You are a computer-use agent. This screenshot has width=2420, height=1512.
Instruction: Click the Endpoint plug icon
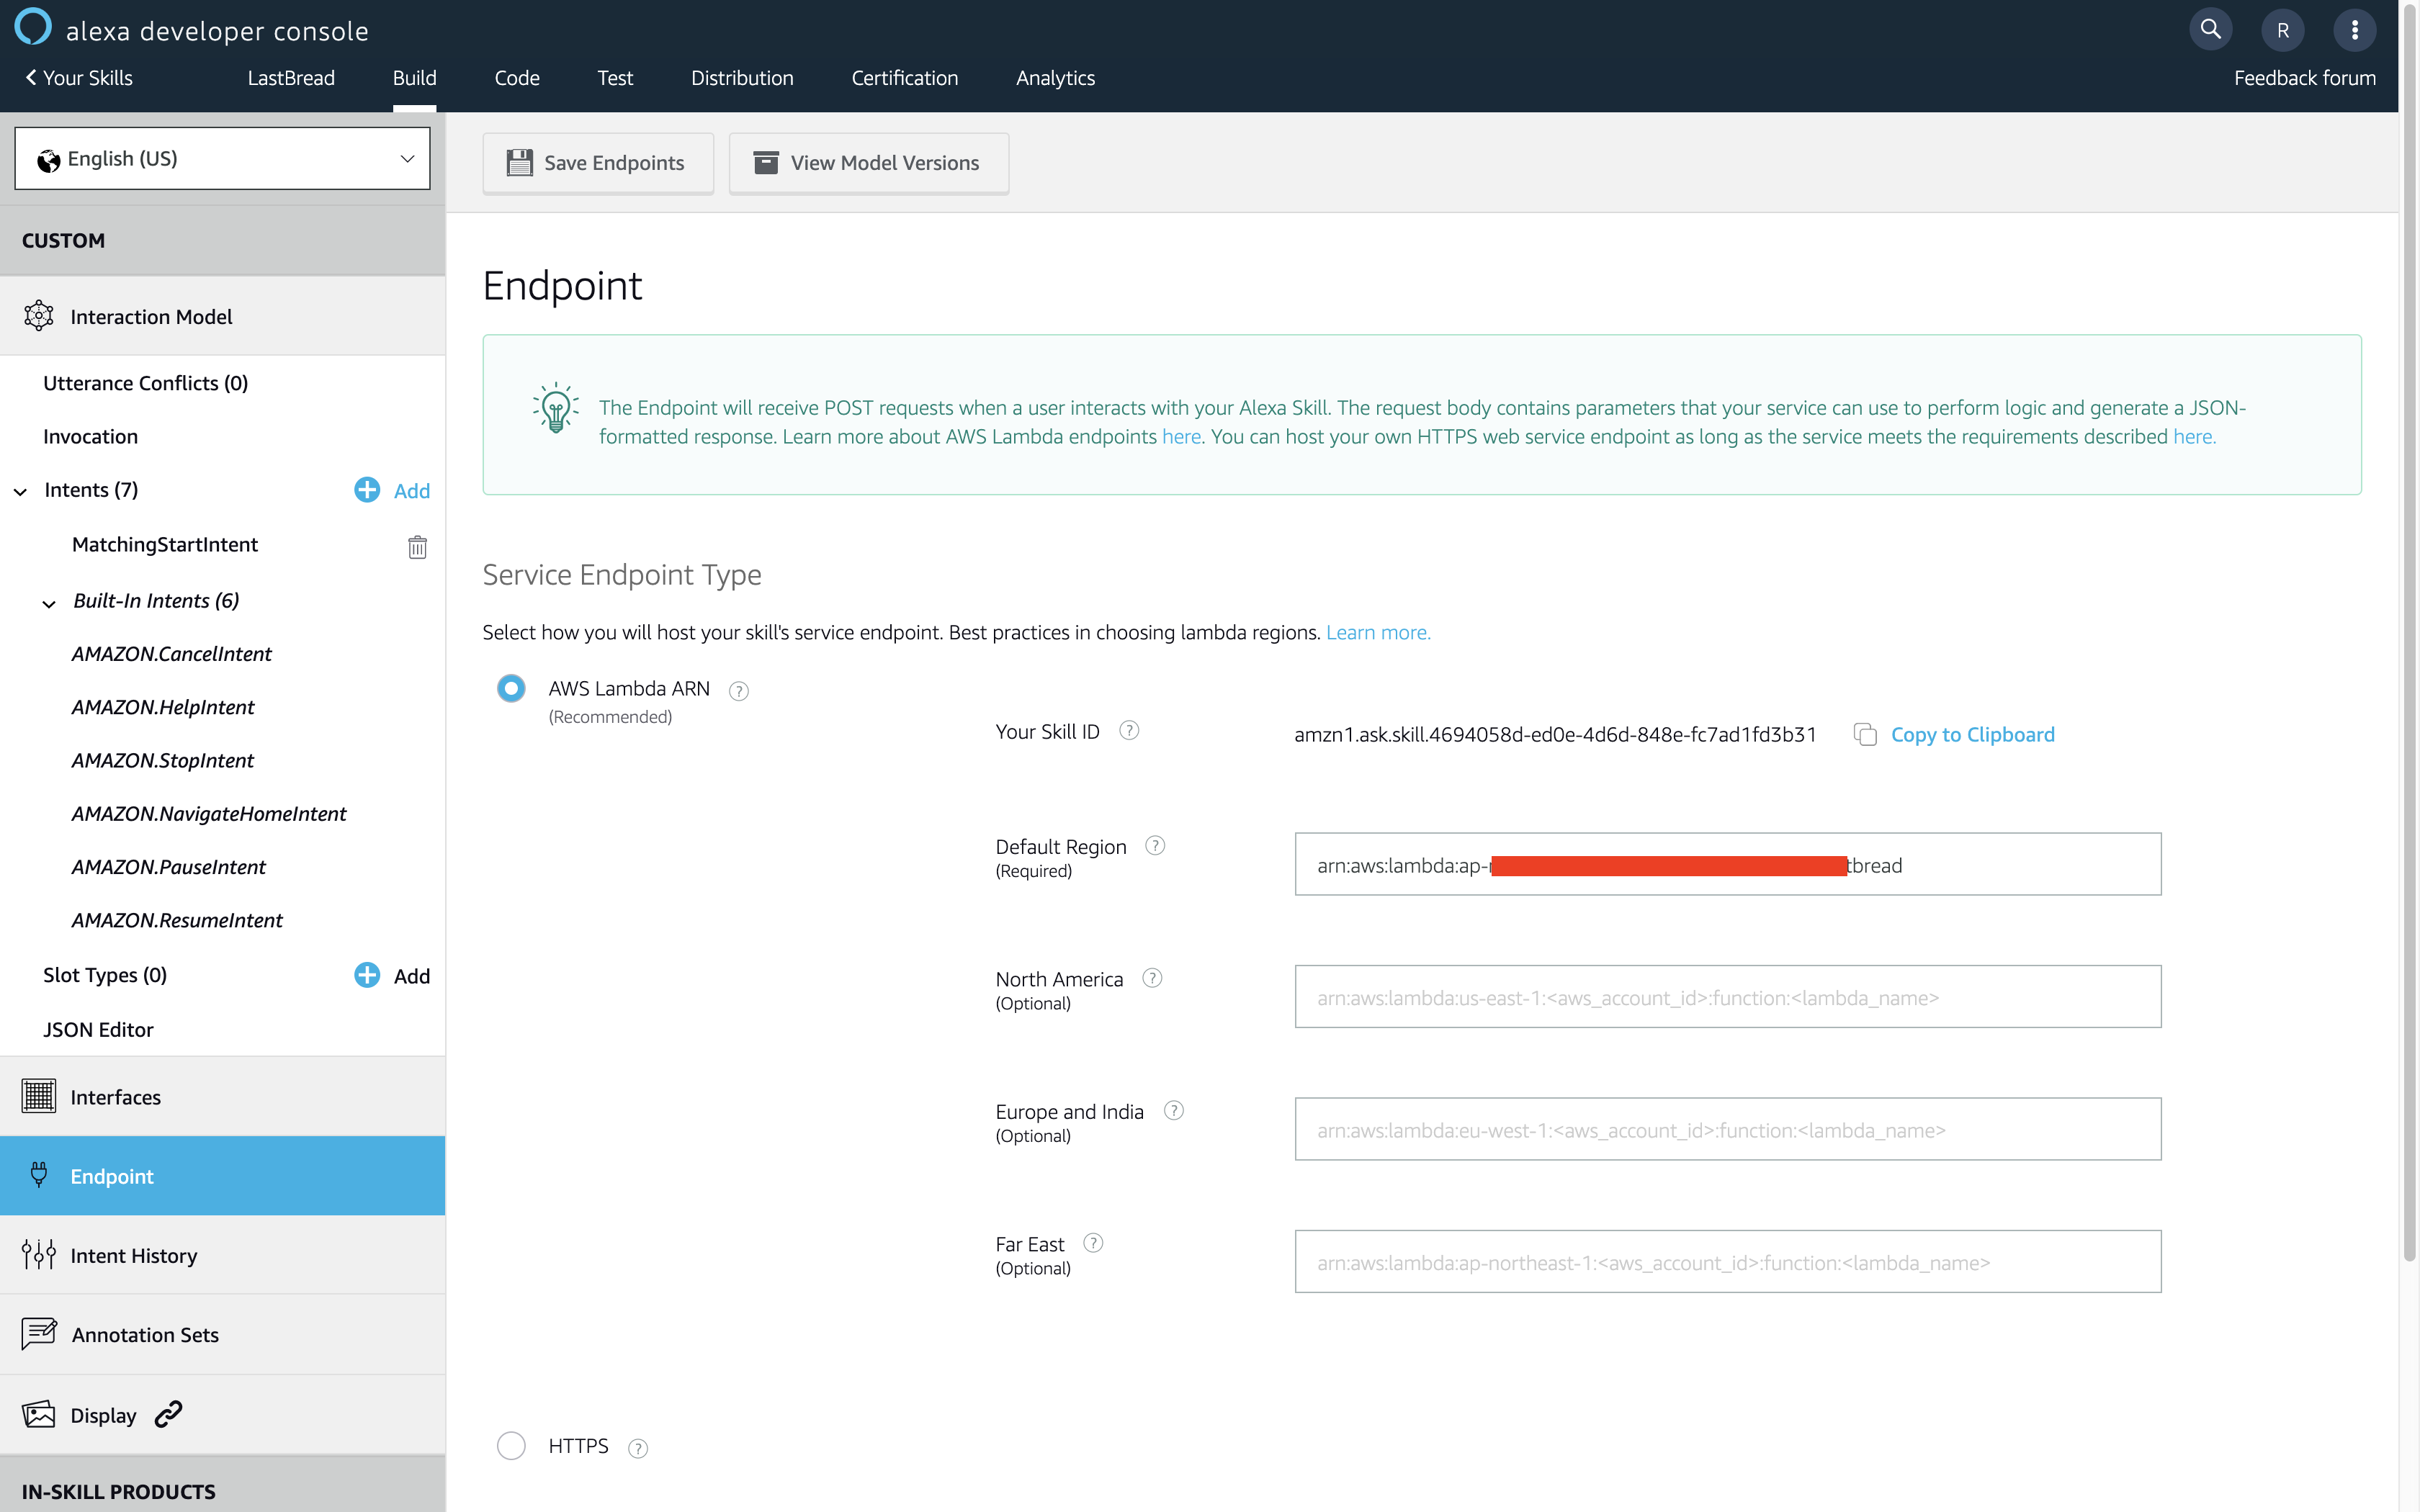39,1175
